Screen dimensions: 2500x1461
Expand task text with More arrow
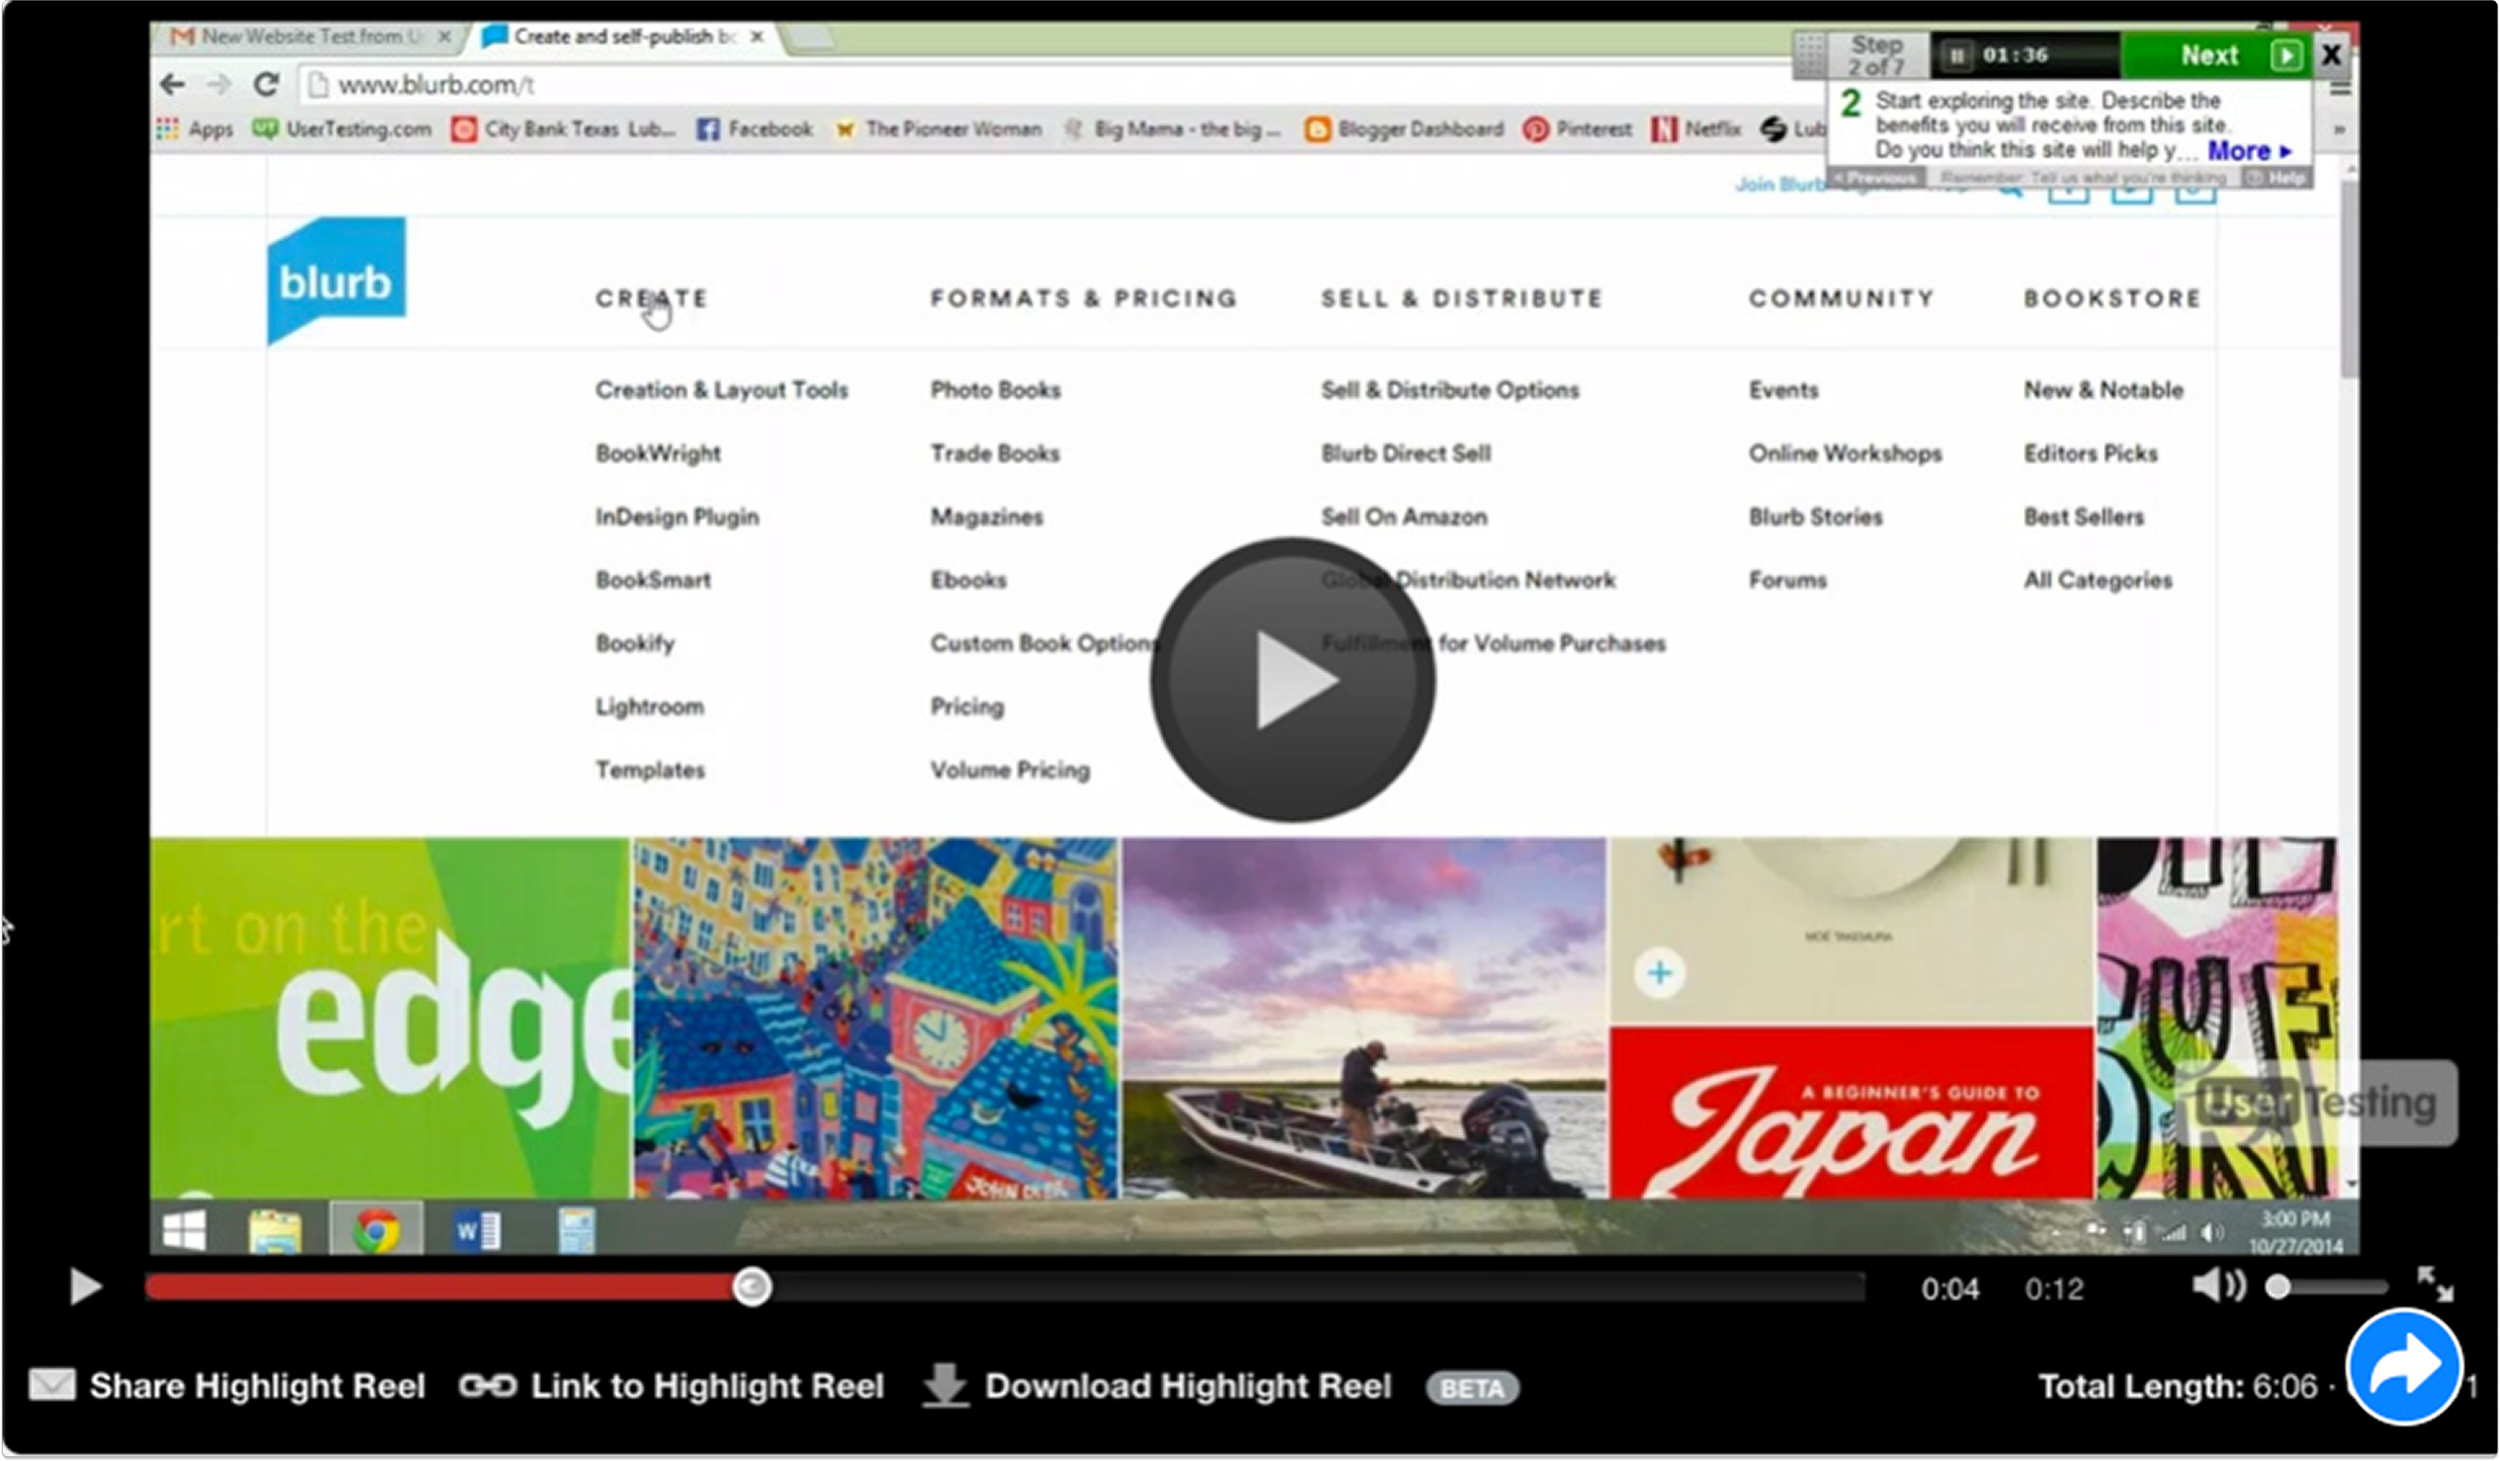(2249, 151)
